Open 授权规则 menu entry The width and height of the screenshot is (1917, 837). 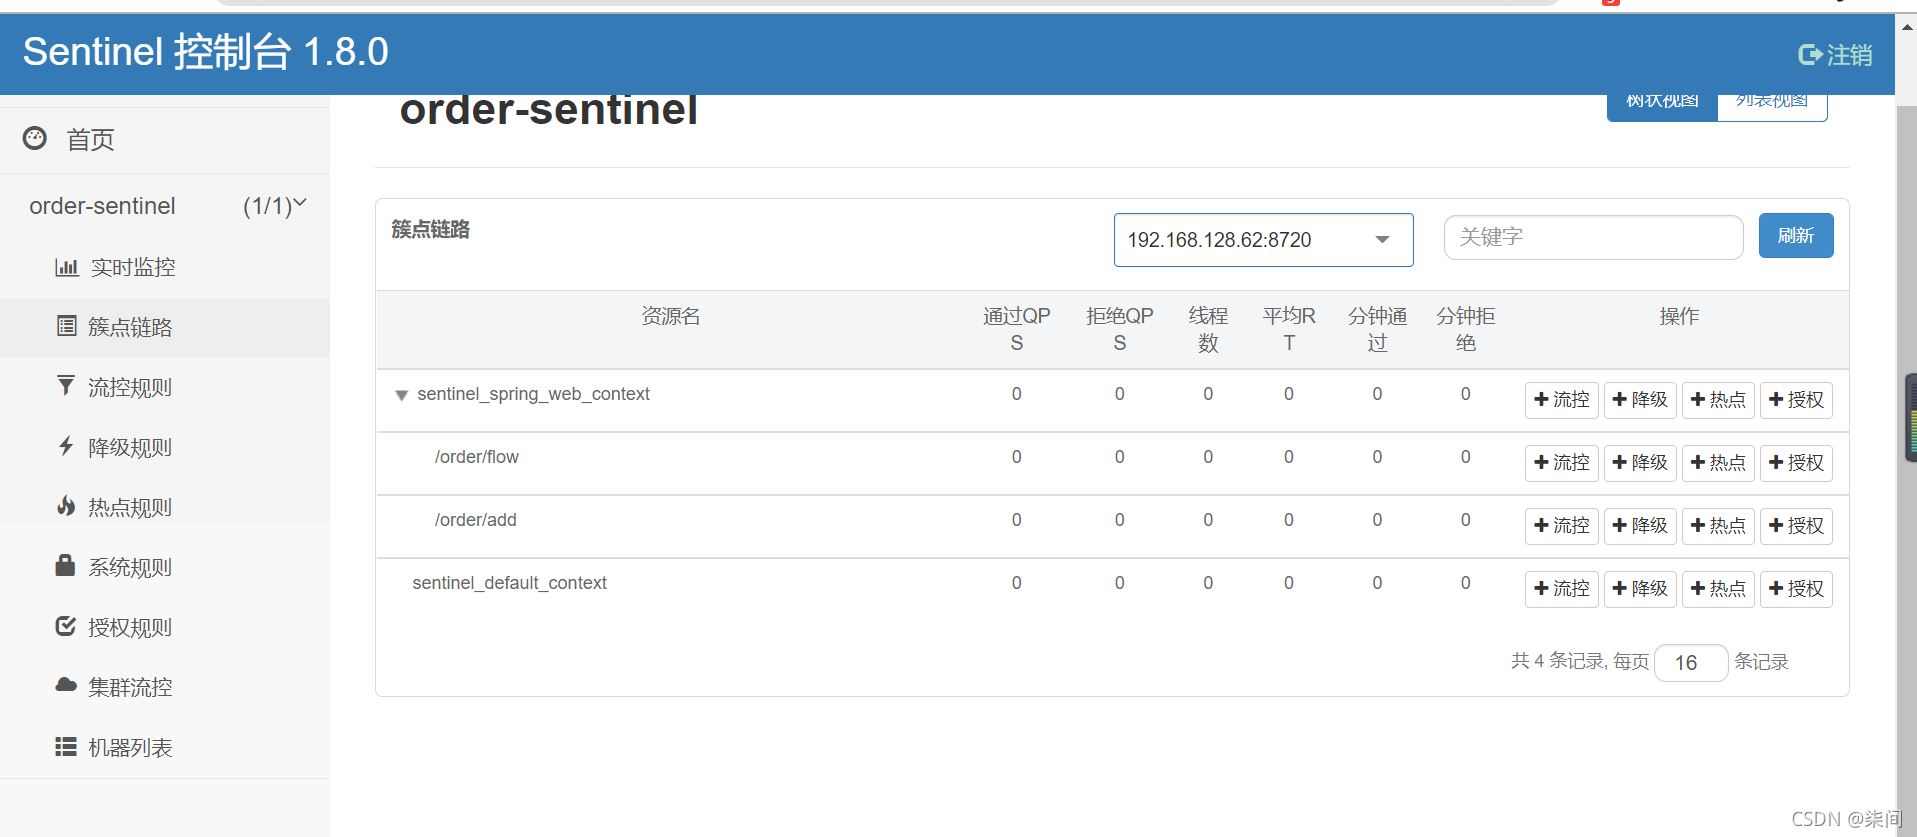[165, 627]
